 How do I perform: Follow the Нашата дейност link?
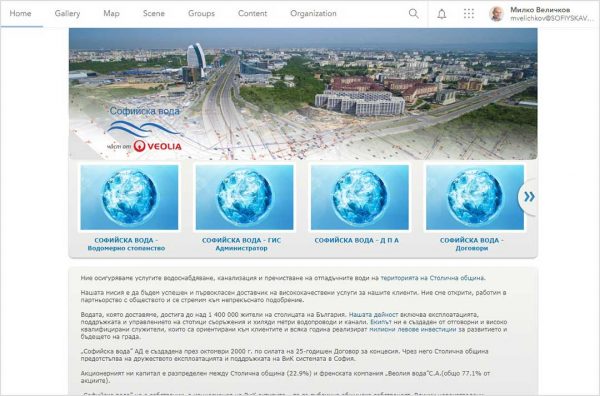(373, 315)
